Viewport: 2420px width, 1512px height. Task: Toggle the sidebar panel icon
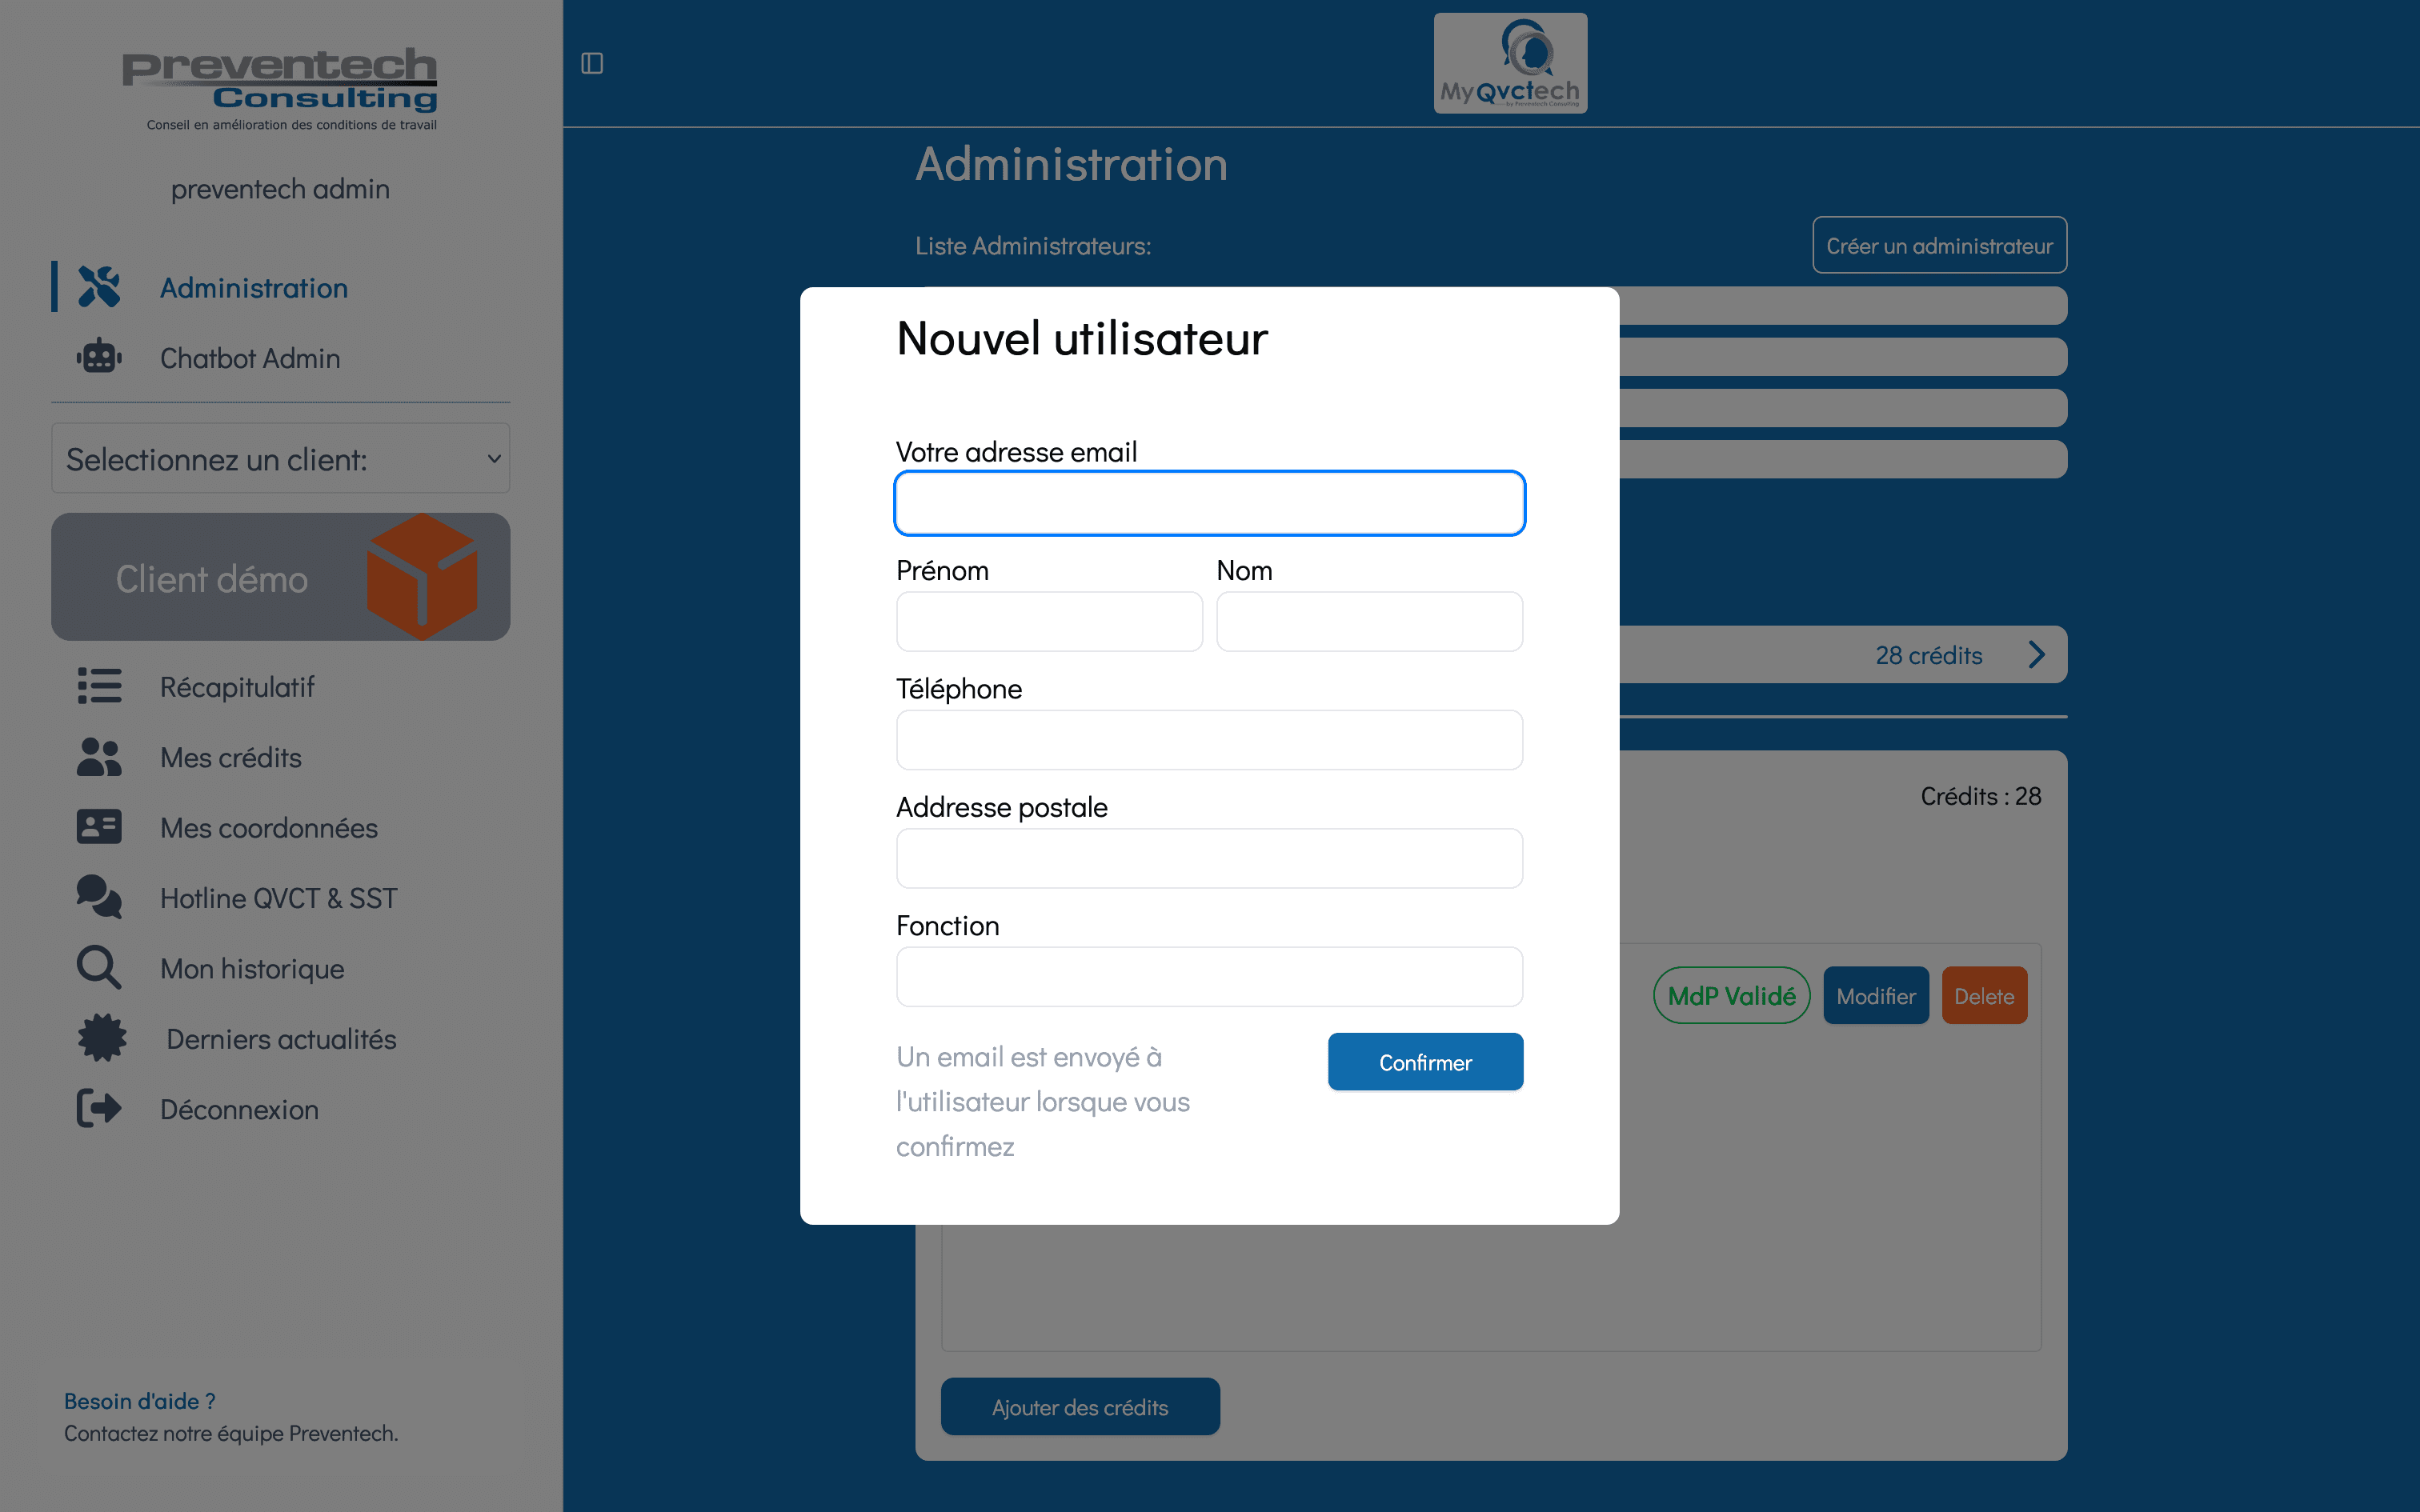point(592,64)
